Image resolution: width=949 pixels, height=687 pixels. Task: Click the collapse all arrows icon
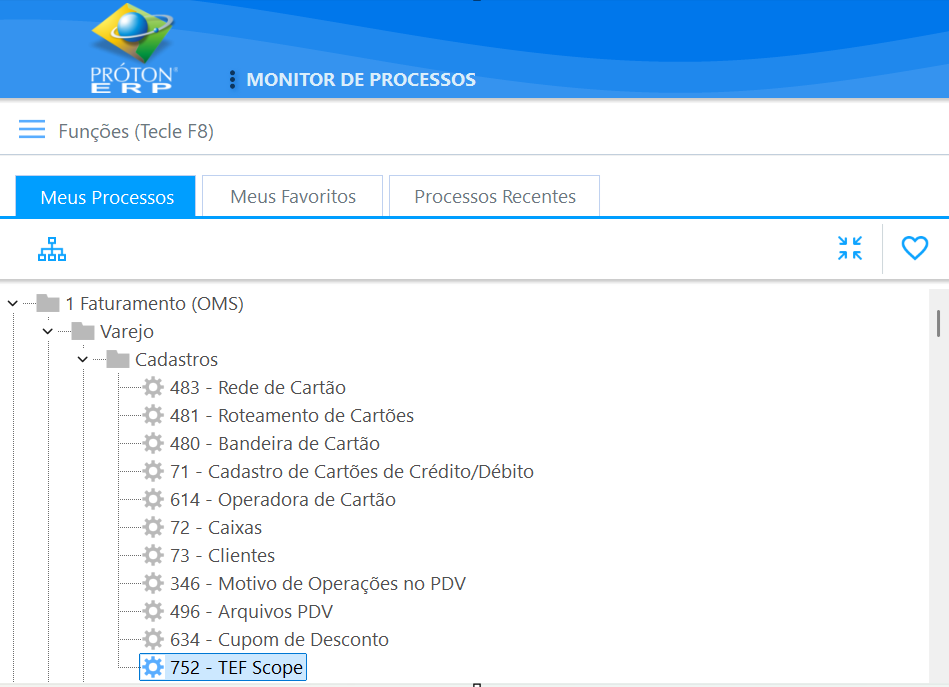point(849,248)
